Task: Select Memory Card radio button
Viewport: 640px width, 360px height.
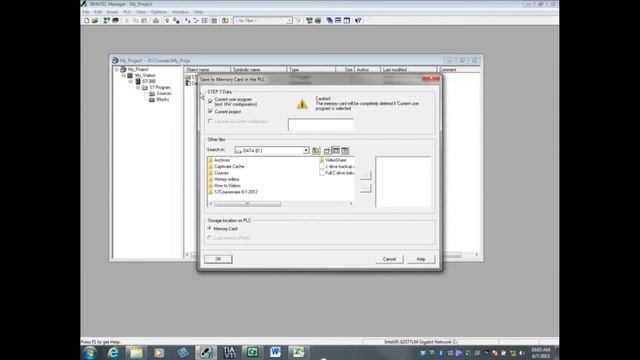Action: 209,229
